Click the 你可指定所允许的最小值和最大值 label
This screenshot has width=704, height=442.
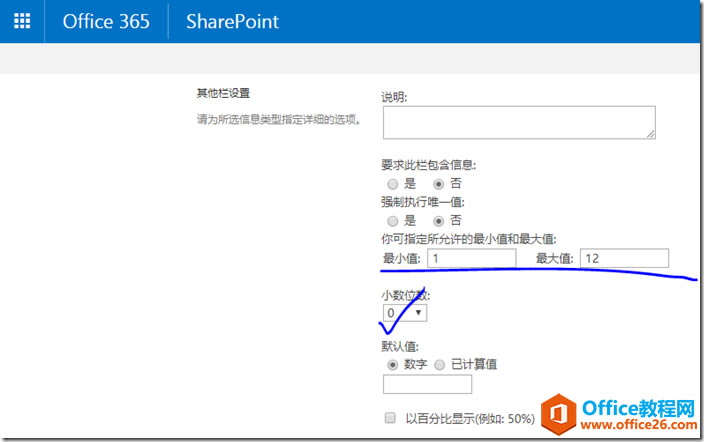(x=469, y=239)
